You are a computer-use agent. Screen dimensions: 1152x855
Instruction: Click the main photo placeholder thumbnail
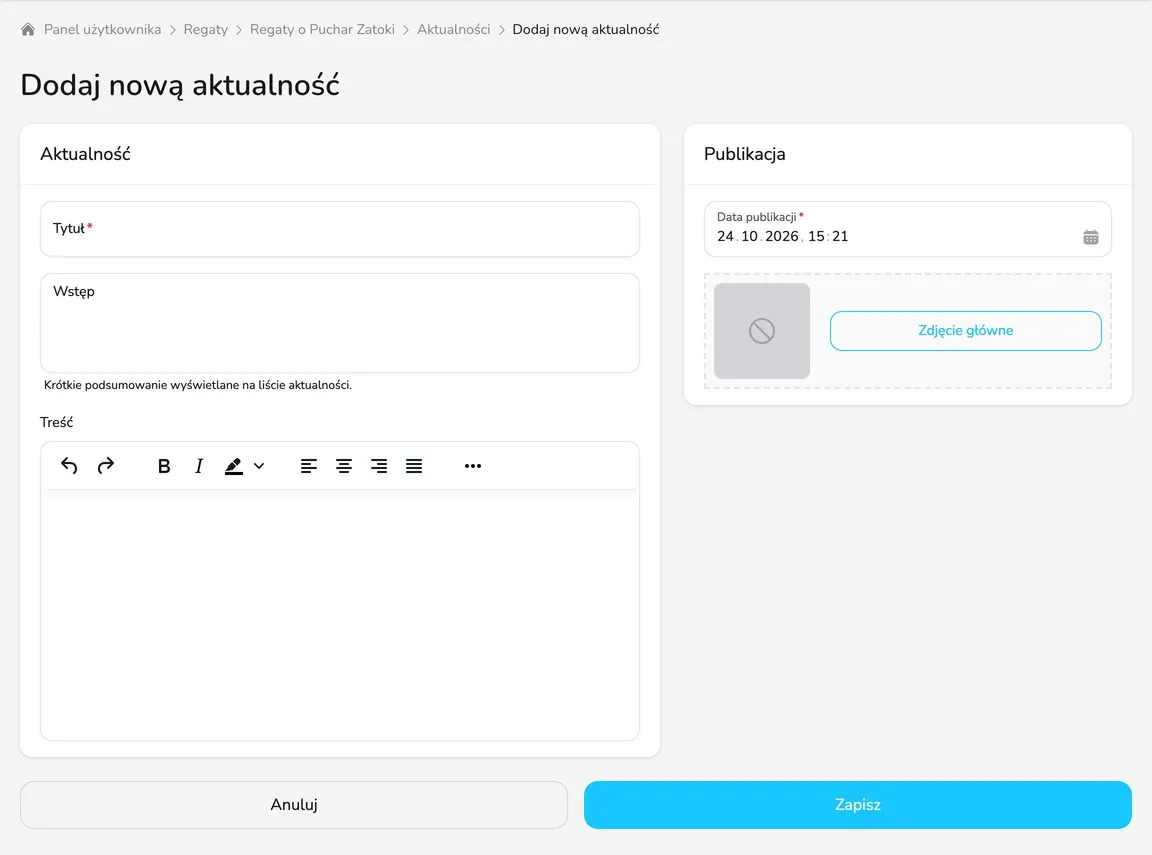(762, 331)
